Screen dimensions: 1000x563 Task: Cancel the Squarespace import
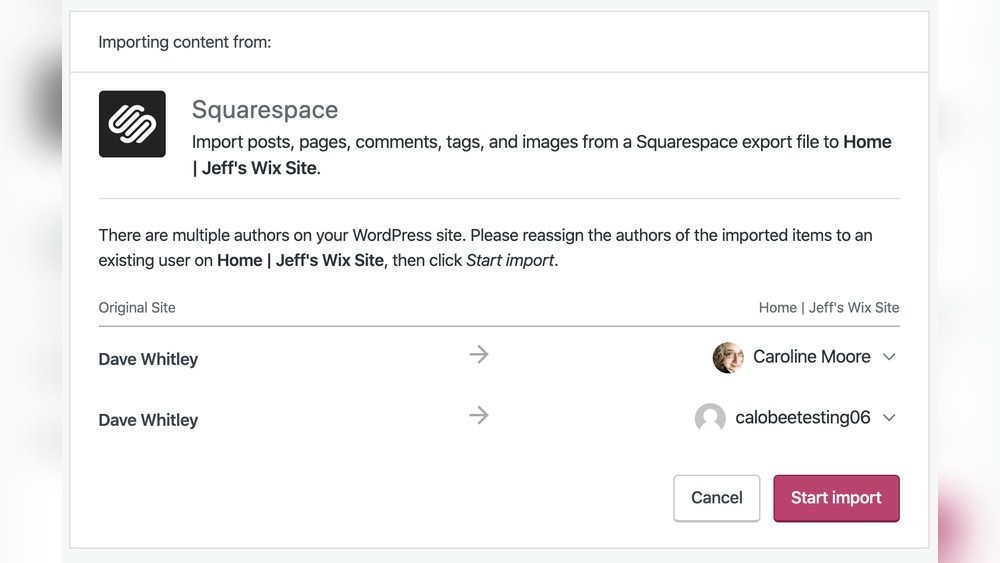click(717, 498)
